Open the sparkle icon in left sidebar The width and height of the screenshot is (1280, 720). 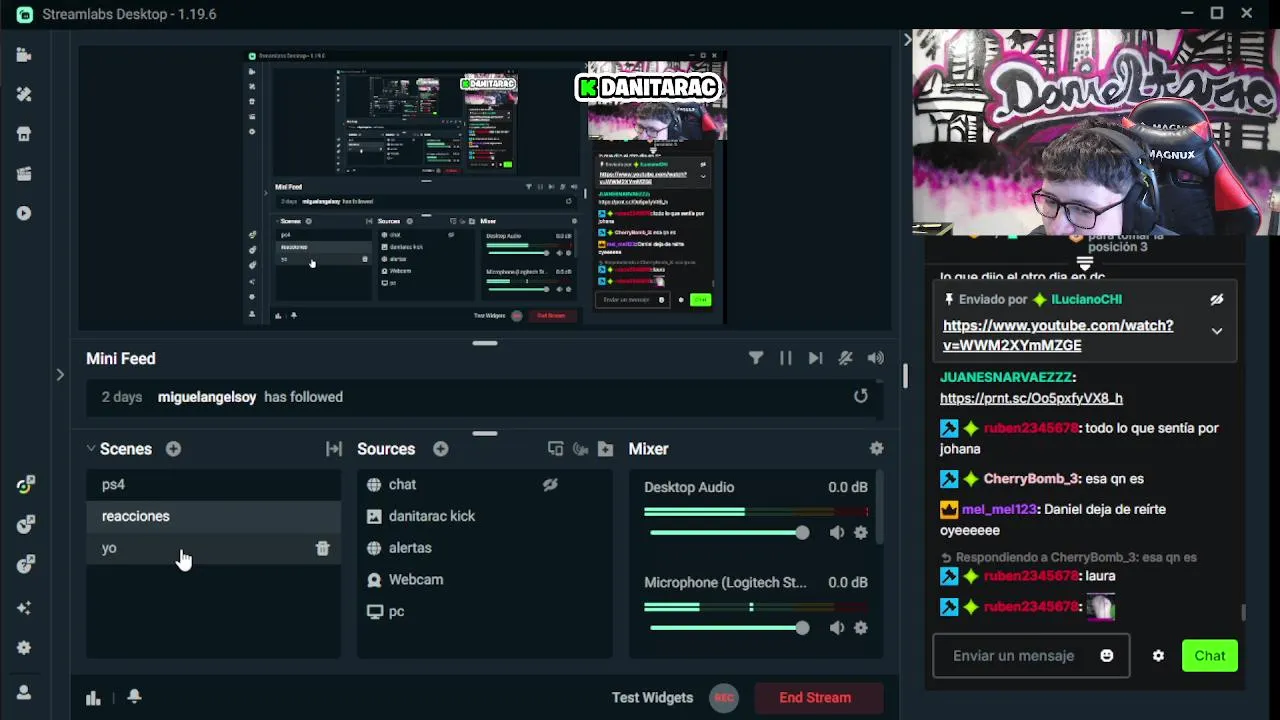coord(24,608)
